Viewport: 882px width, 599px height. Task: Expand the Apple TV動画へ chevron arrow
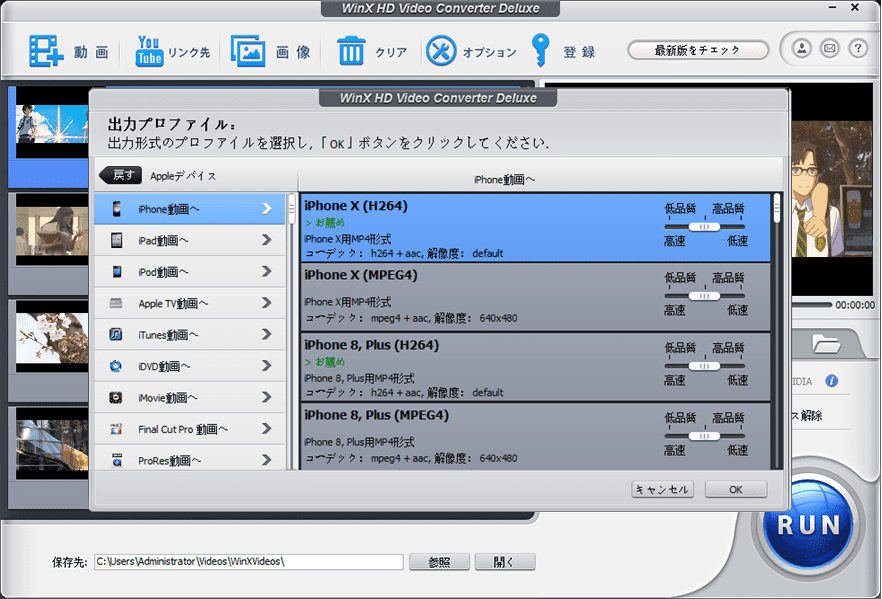pyautogui.click(x=267, y=303)
